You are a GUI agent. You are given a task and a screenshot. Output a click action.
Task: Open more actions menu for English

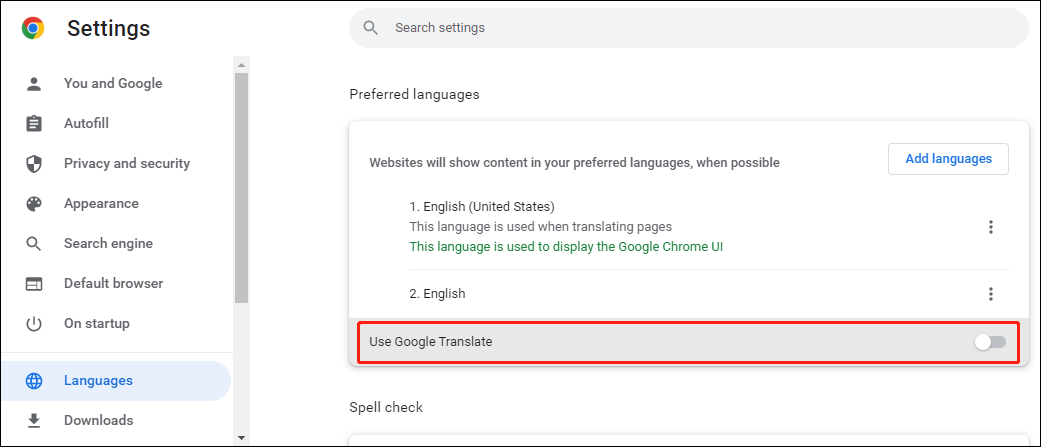(991, 294)
